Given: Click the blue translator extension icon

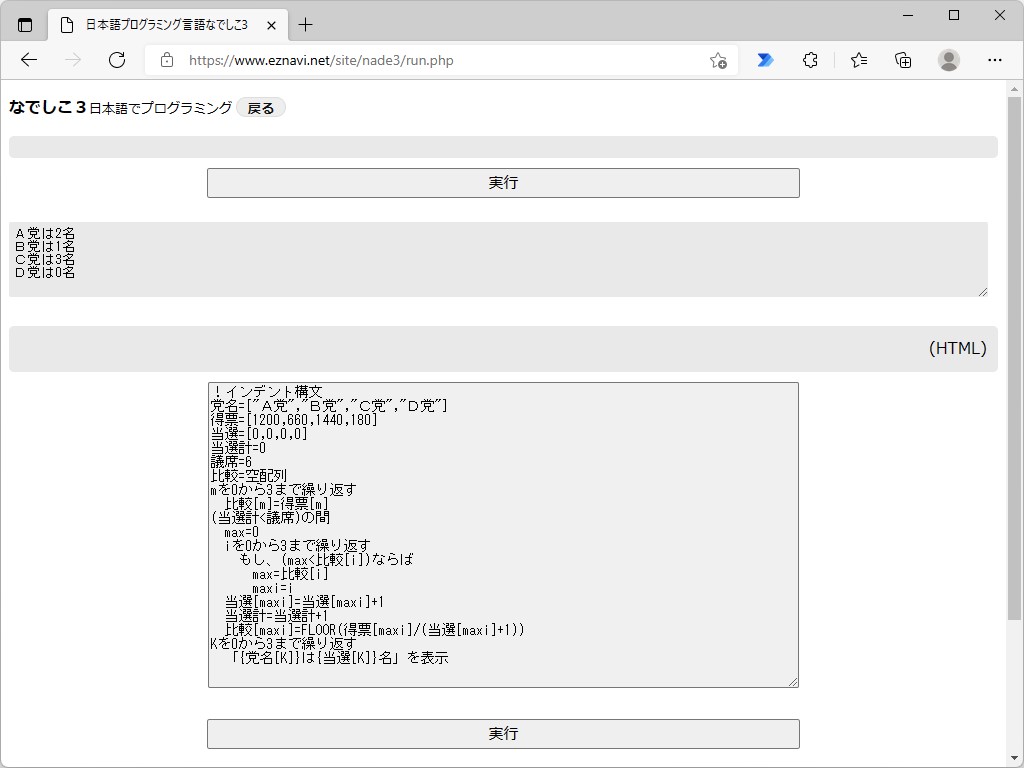Looking at the screenshot, I should pyautogui.click(x=764, y=60).
